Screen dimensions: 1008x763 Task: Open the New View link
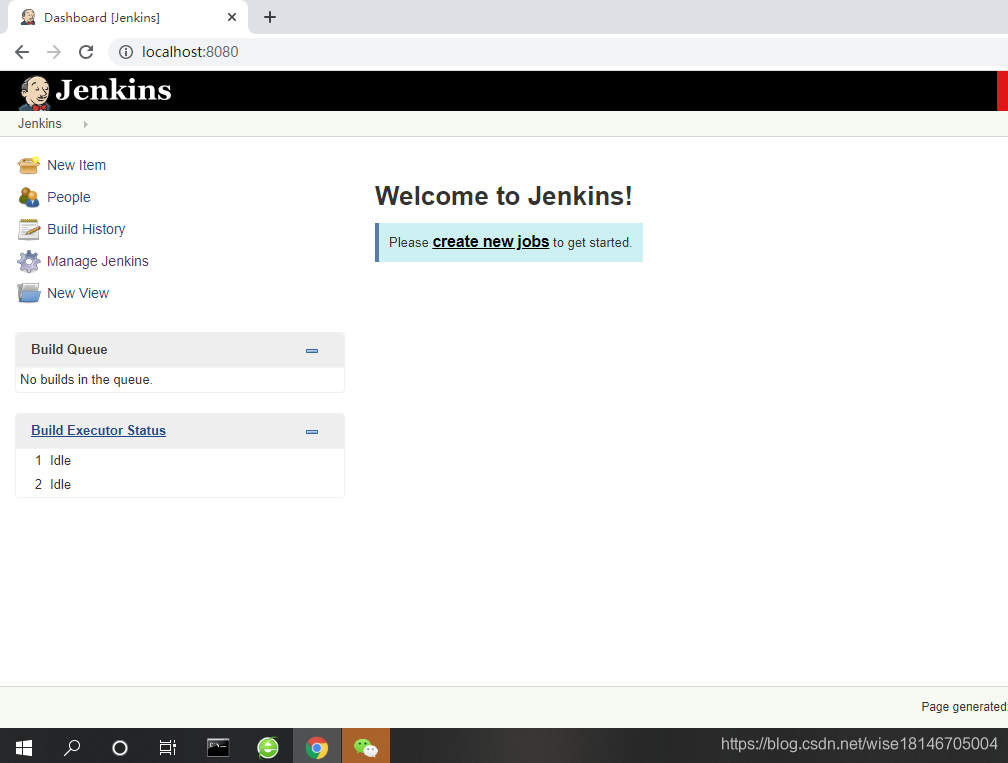coord(78,293)
